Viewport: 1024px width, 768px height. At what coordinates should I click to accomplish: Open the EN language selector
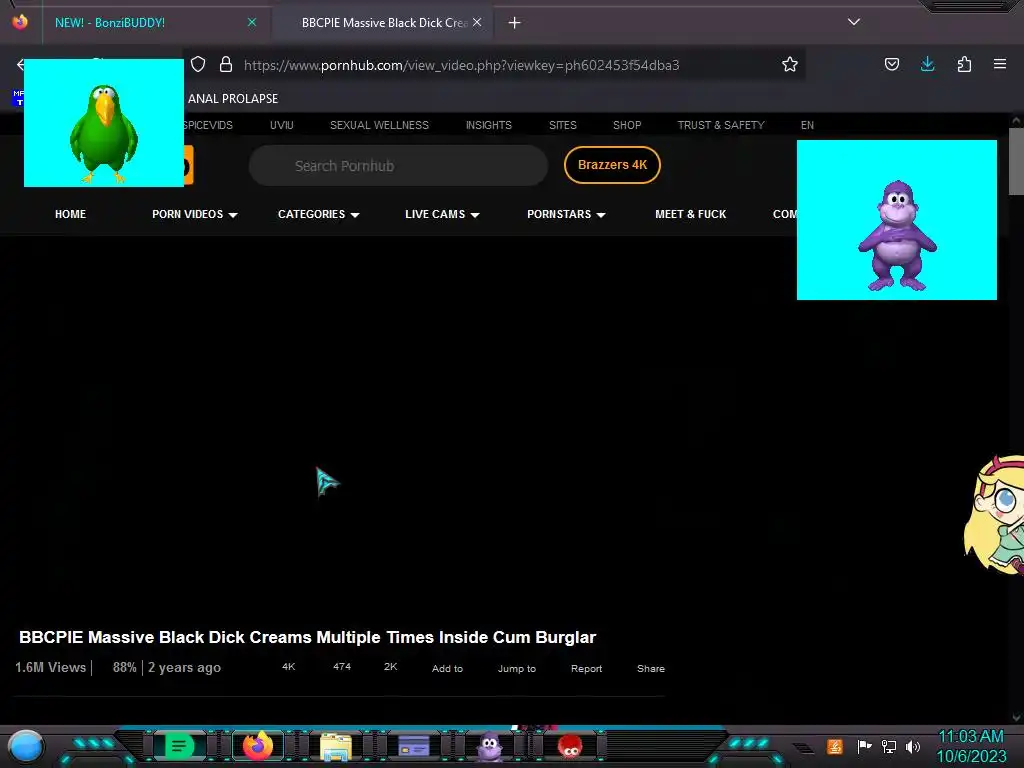[x=807, y=125]
